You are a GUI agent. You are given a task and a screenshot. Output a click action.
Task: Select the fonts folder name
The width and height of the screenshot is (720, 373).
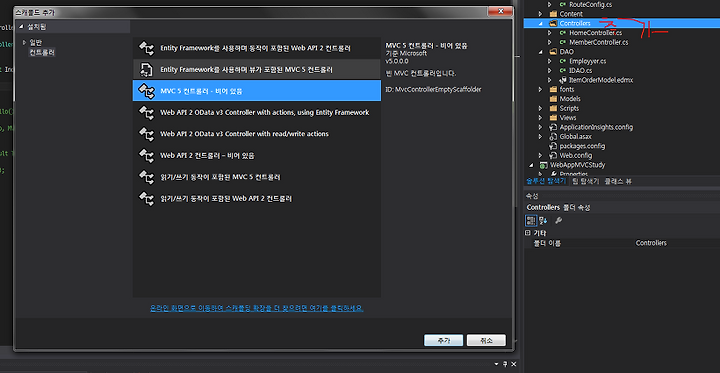pos(567,90)
